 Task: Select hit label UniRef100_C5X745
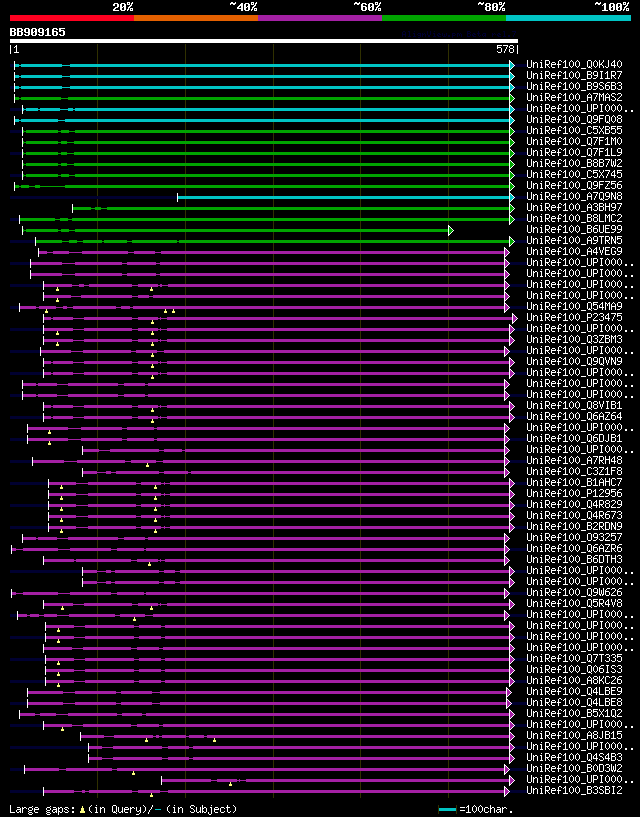(x=574, y=175)
